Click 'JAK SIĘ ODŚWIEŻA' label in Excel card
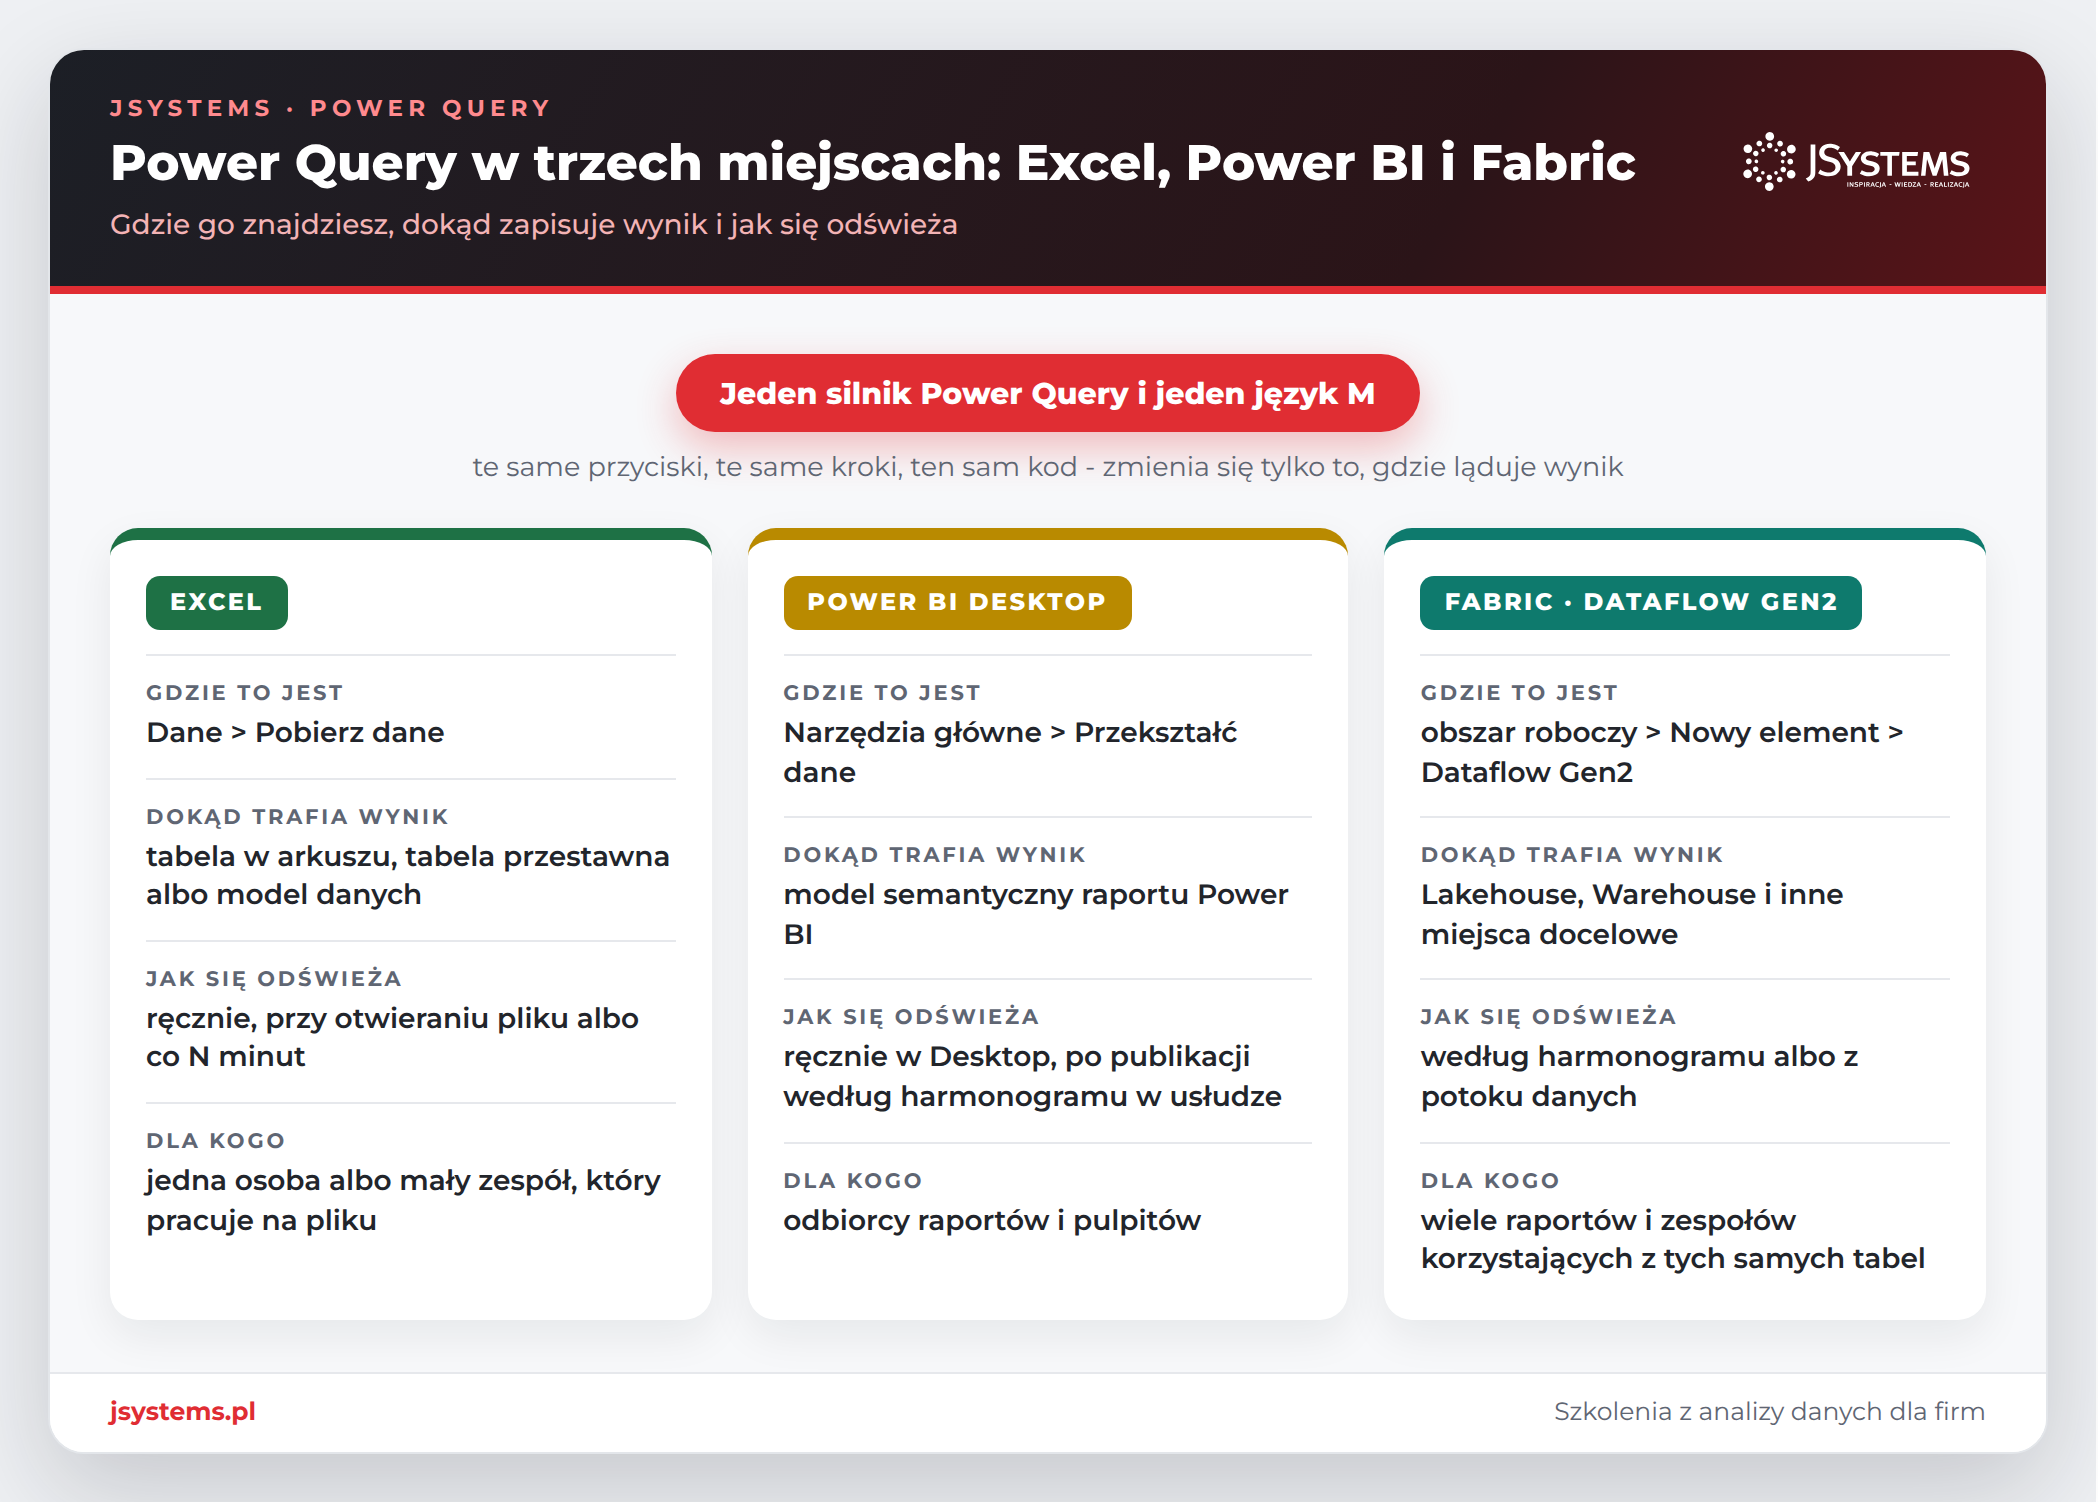The height and width of the screenshot is (1502, 2098). coord(274,979)
